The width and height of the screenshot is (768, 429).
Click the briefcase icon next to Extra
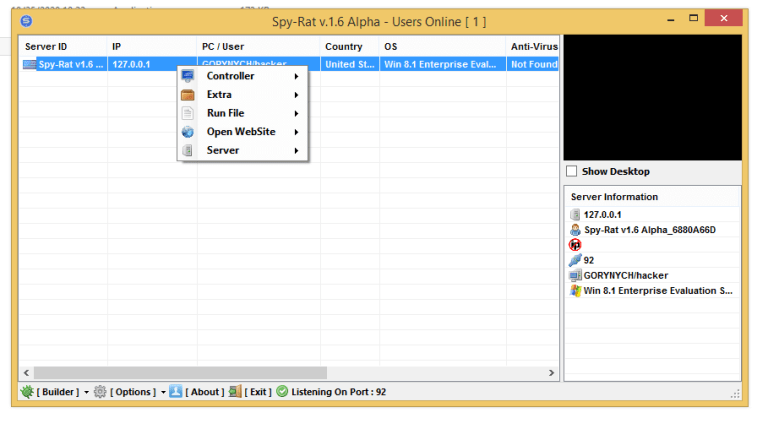188,95
